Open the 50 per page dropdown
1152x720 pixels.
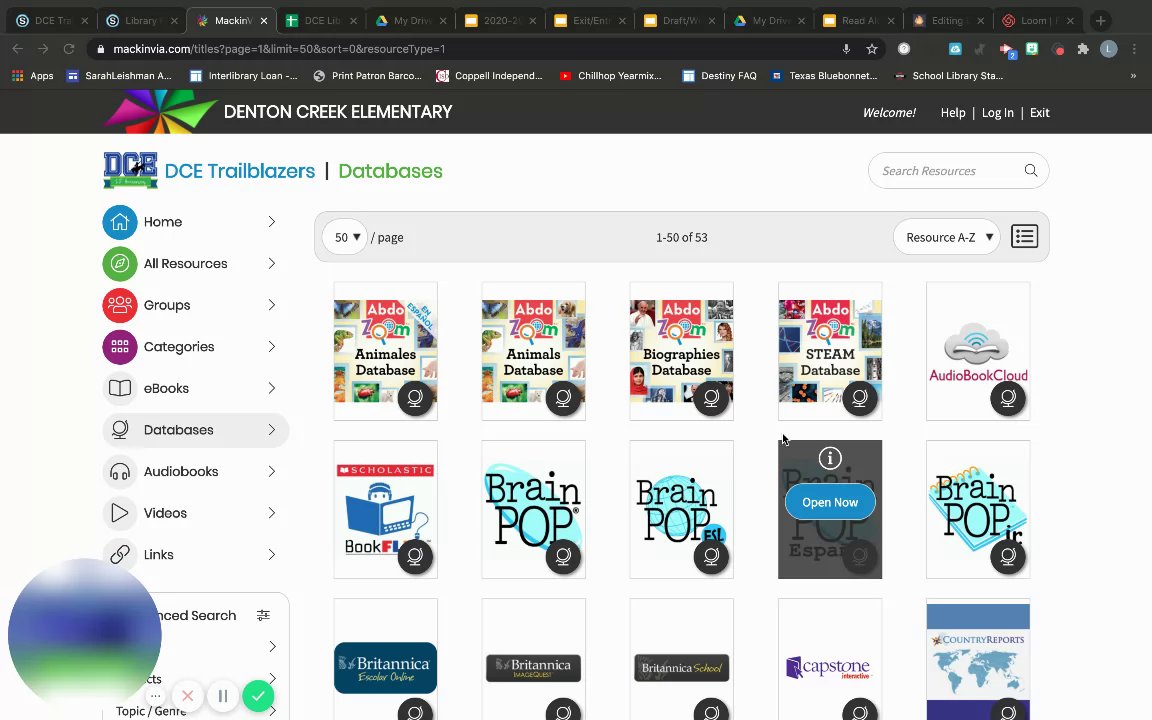345,237
